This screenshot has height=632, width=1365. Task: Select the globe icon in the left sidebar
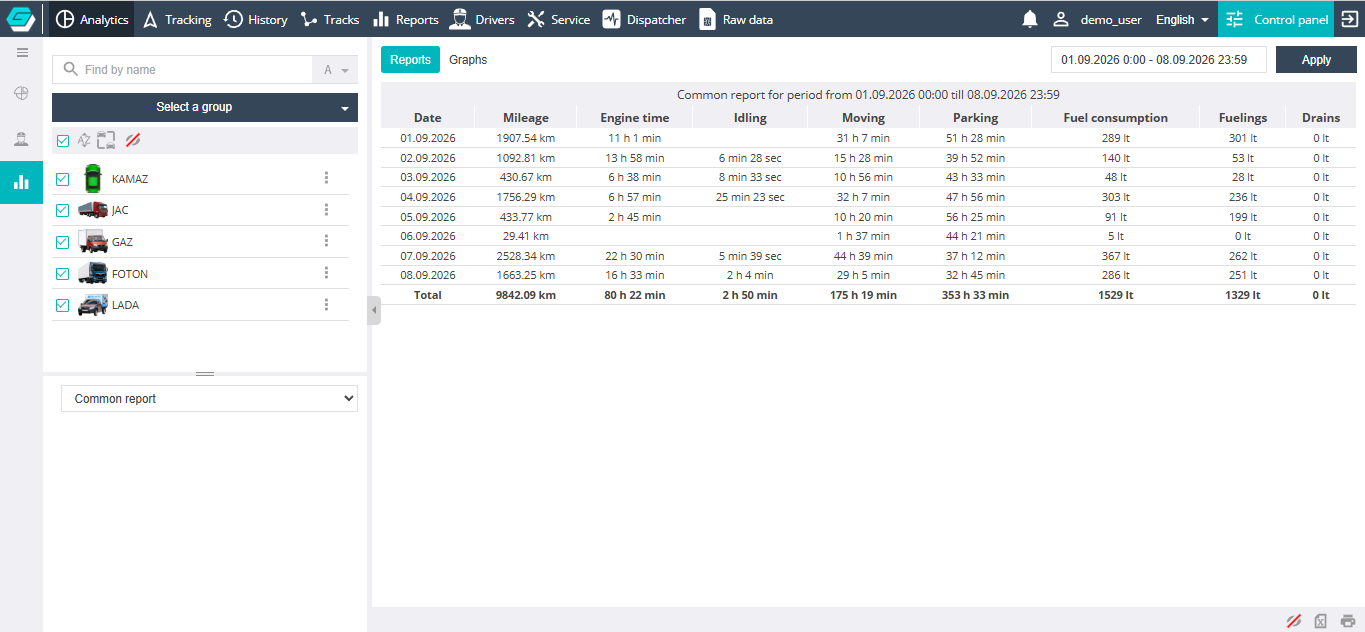tap(22, 94)
